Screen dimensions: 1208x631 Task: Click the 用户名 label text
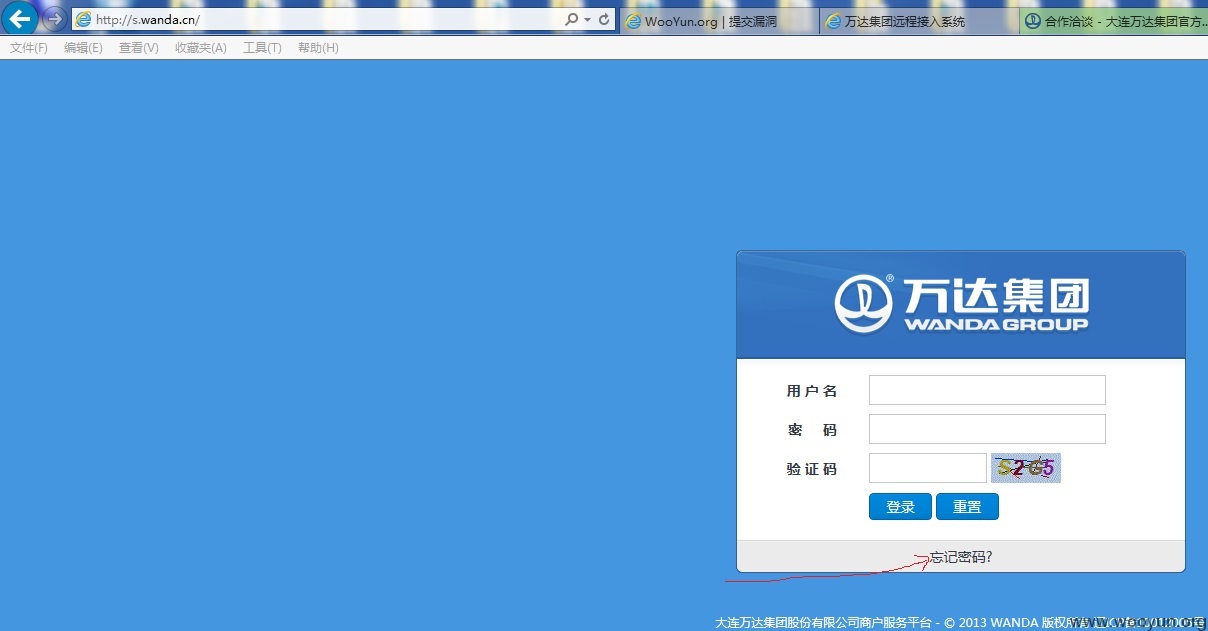pos(812,391)
